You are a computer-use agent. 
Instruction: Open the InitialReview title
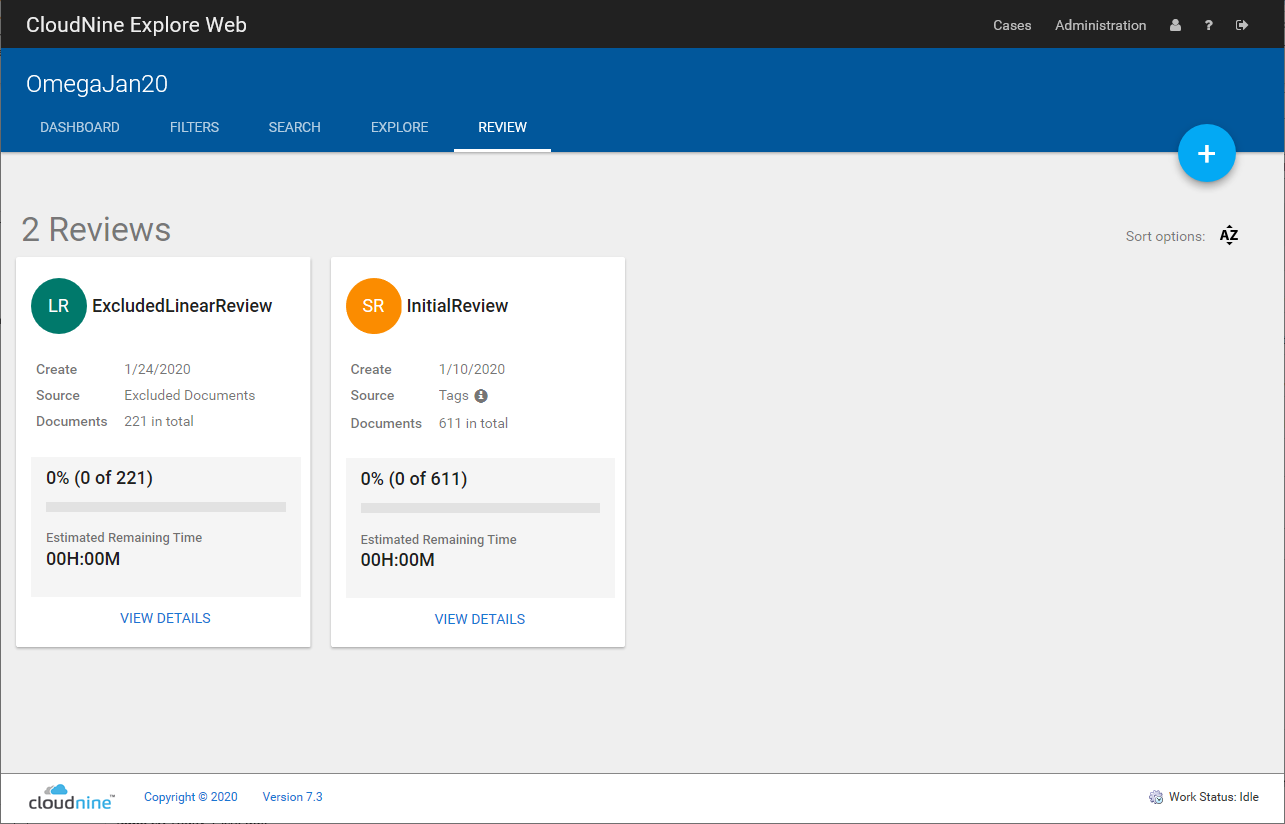pos(457,306)
